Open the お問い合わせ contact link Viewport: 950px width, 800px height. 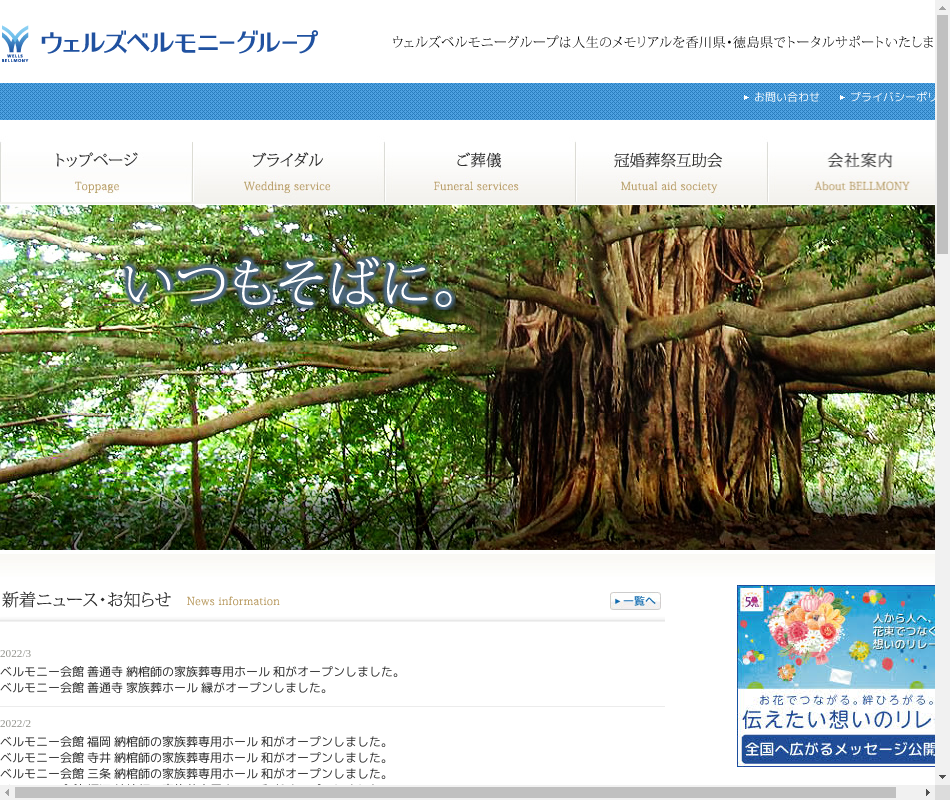point(786,97)
